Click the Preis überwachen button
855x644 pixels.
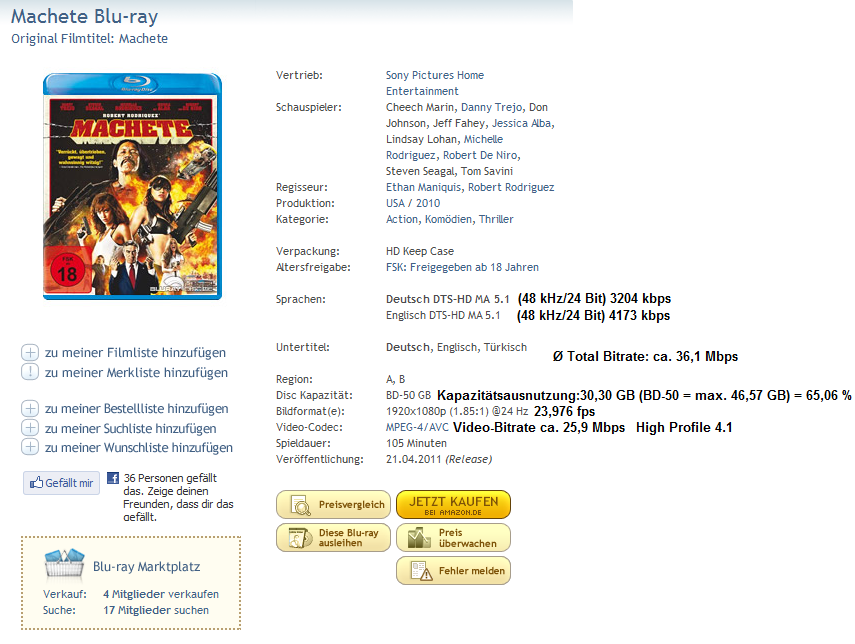453,538
